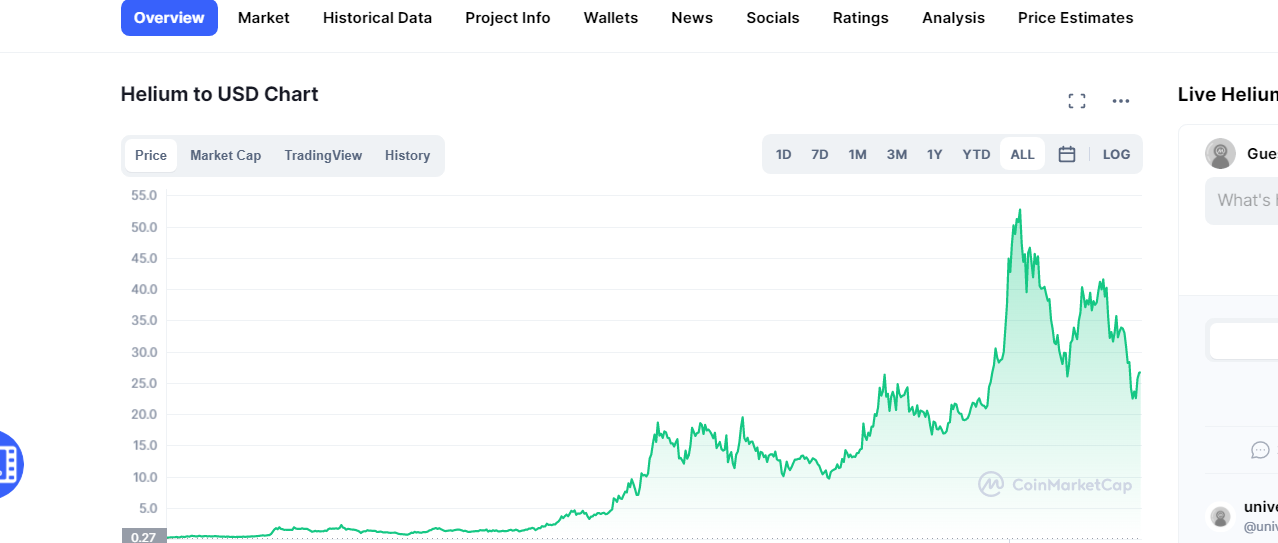Screen dimensions: 1278x543
Task: Switch to the Market Cap chart tab
Action: coord(225,155)
